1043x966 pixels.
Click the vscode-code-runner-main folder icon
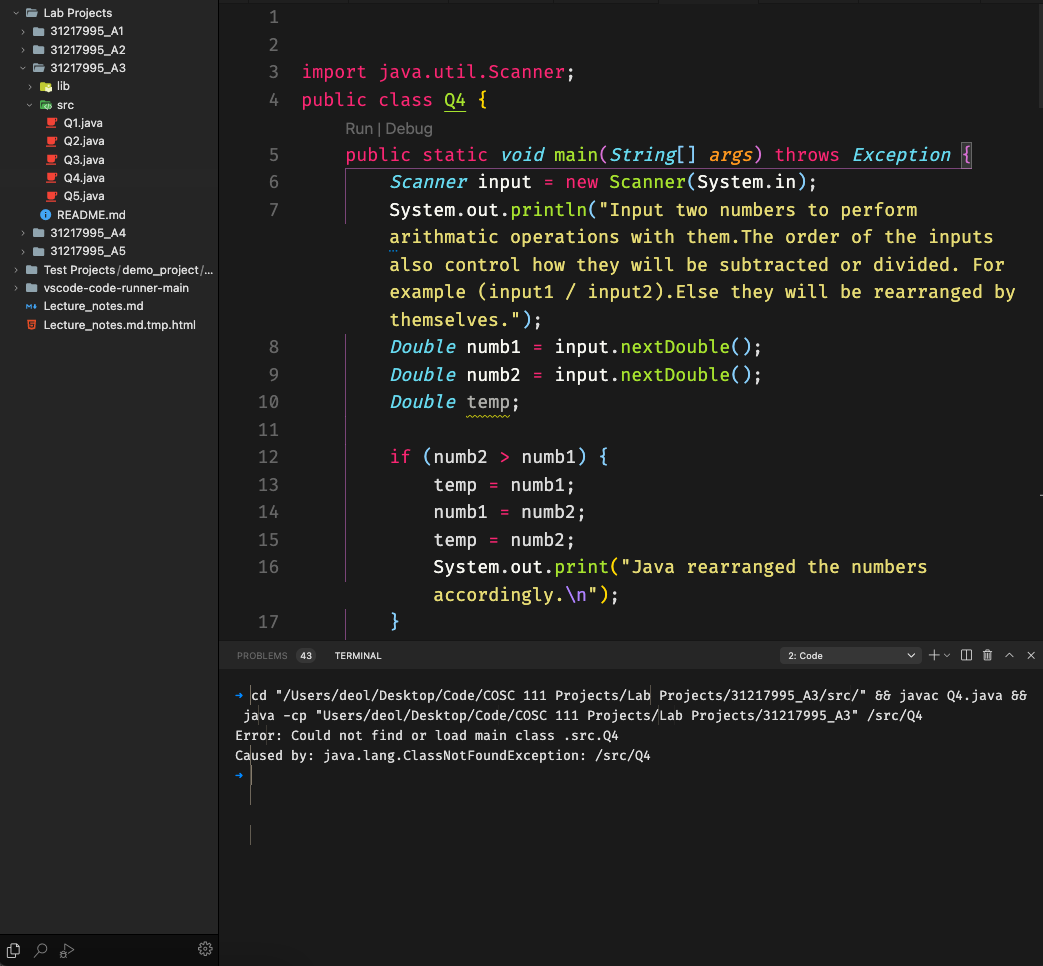pyautogui.click(x=31, y=288)
